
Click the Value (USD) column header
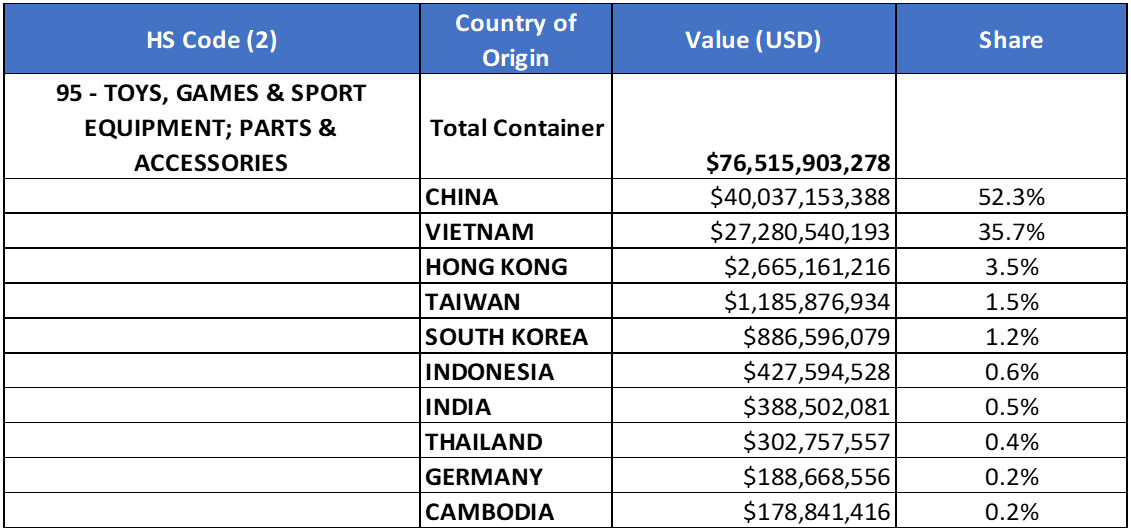pos(753,40)
